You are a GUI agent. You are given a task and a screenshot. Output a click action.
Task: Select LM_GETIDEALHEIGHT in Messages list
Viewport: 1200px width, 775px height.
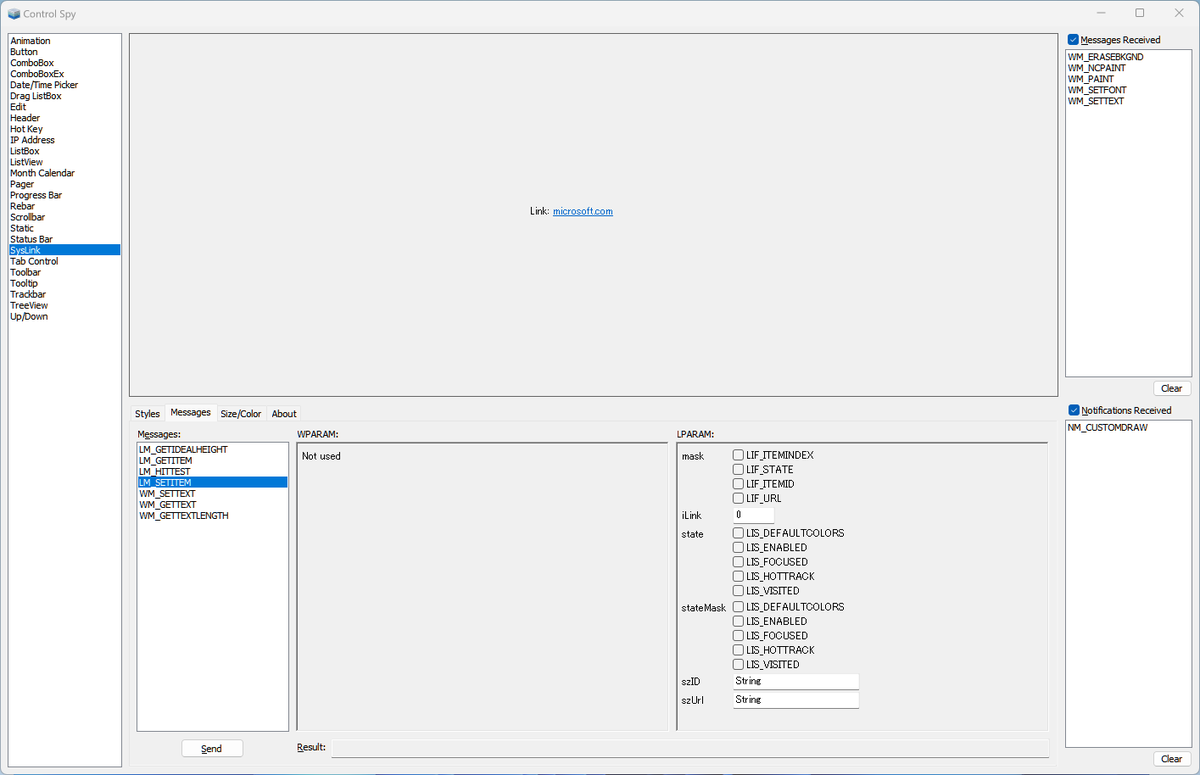coord(212,449)
